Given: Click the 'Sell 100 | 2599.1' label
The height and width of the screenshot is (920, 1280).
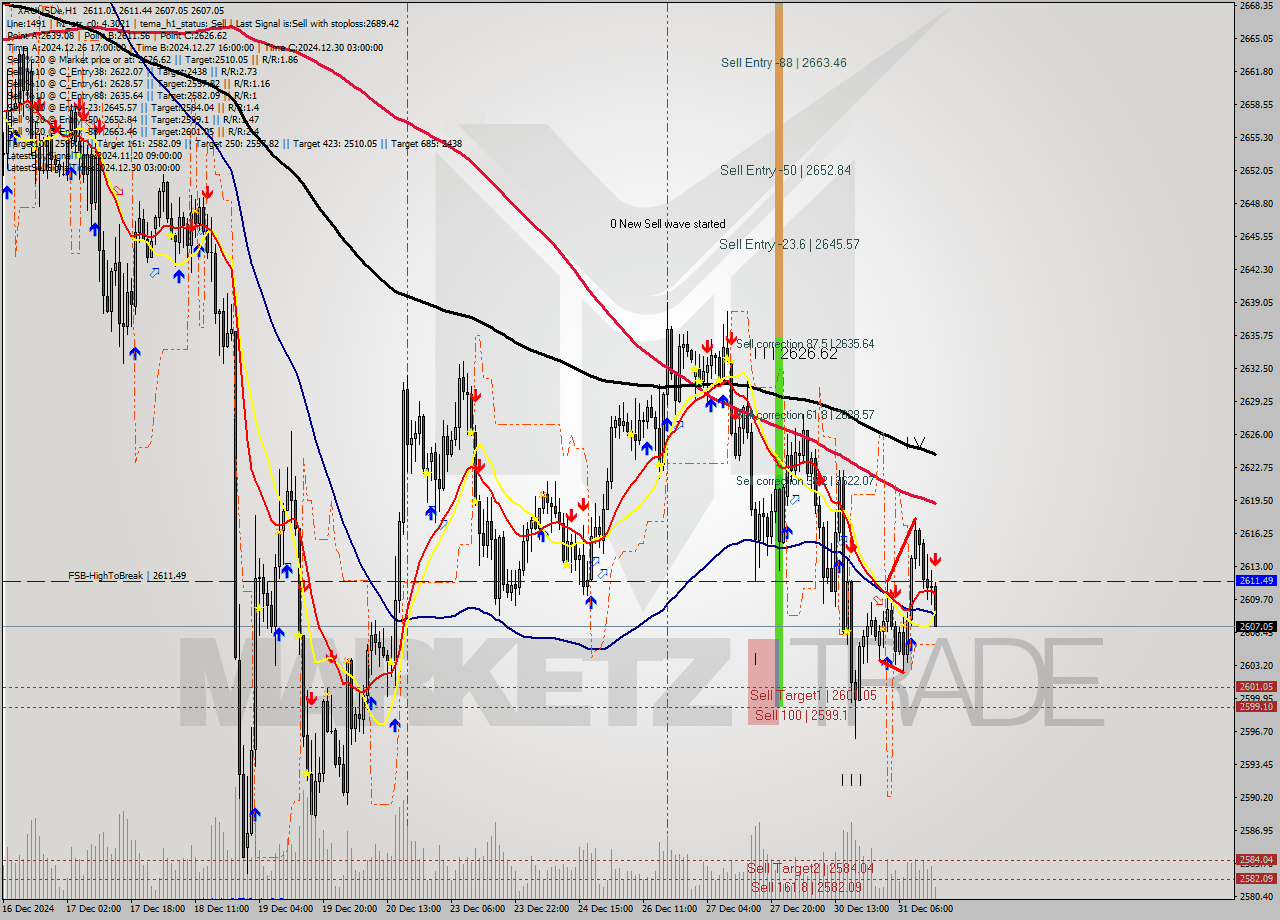Looking at the screenshot, I should tap(801, 715).
